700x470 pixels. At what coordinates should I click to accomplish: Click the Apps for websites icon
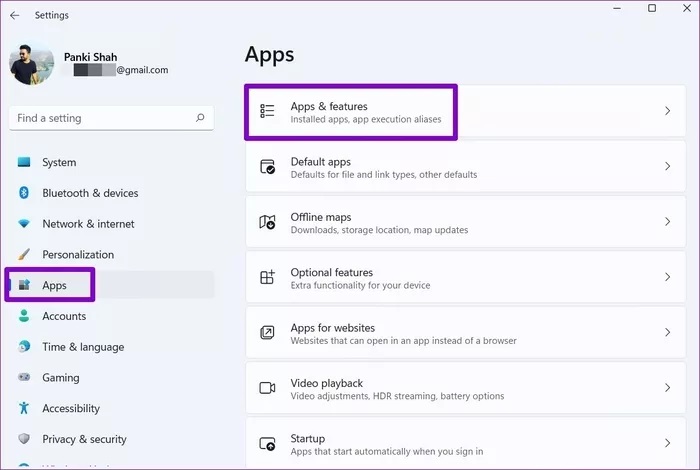tap(267, 333)
